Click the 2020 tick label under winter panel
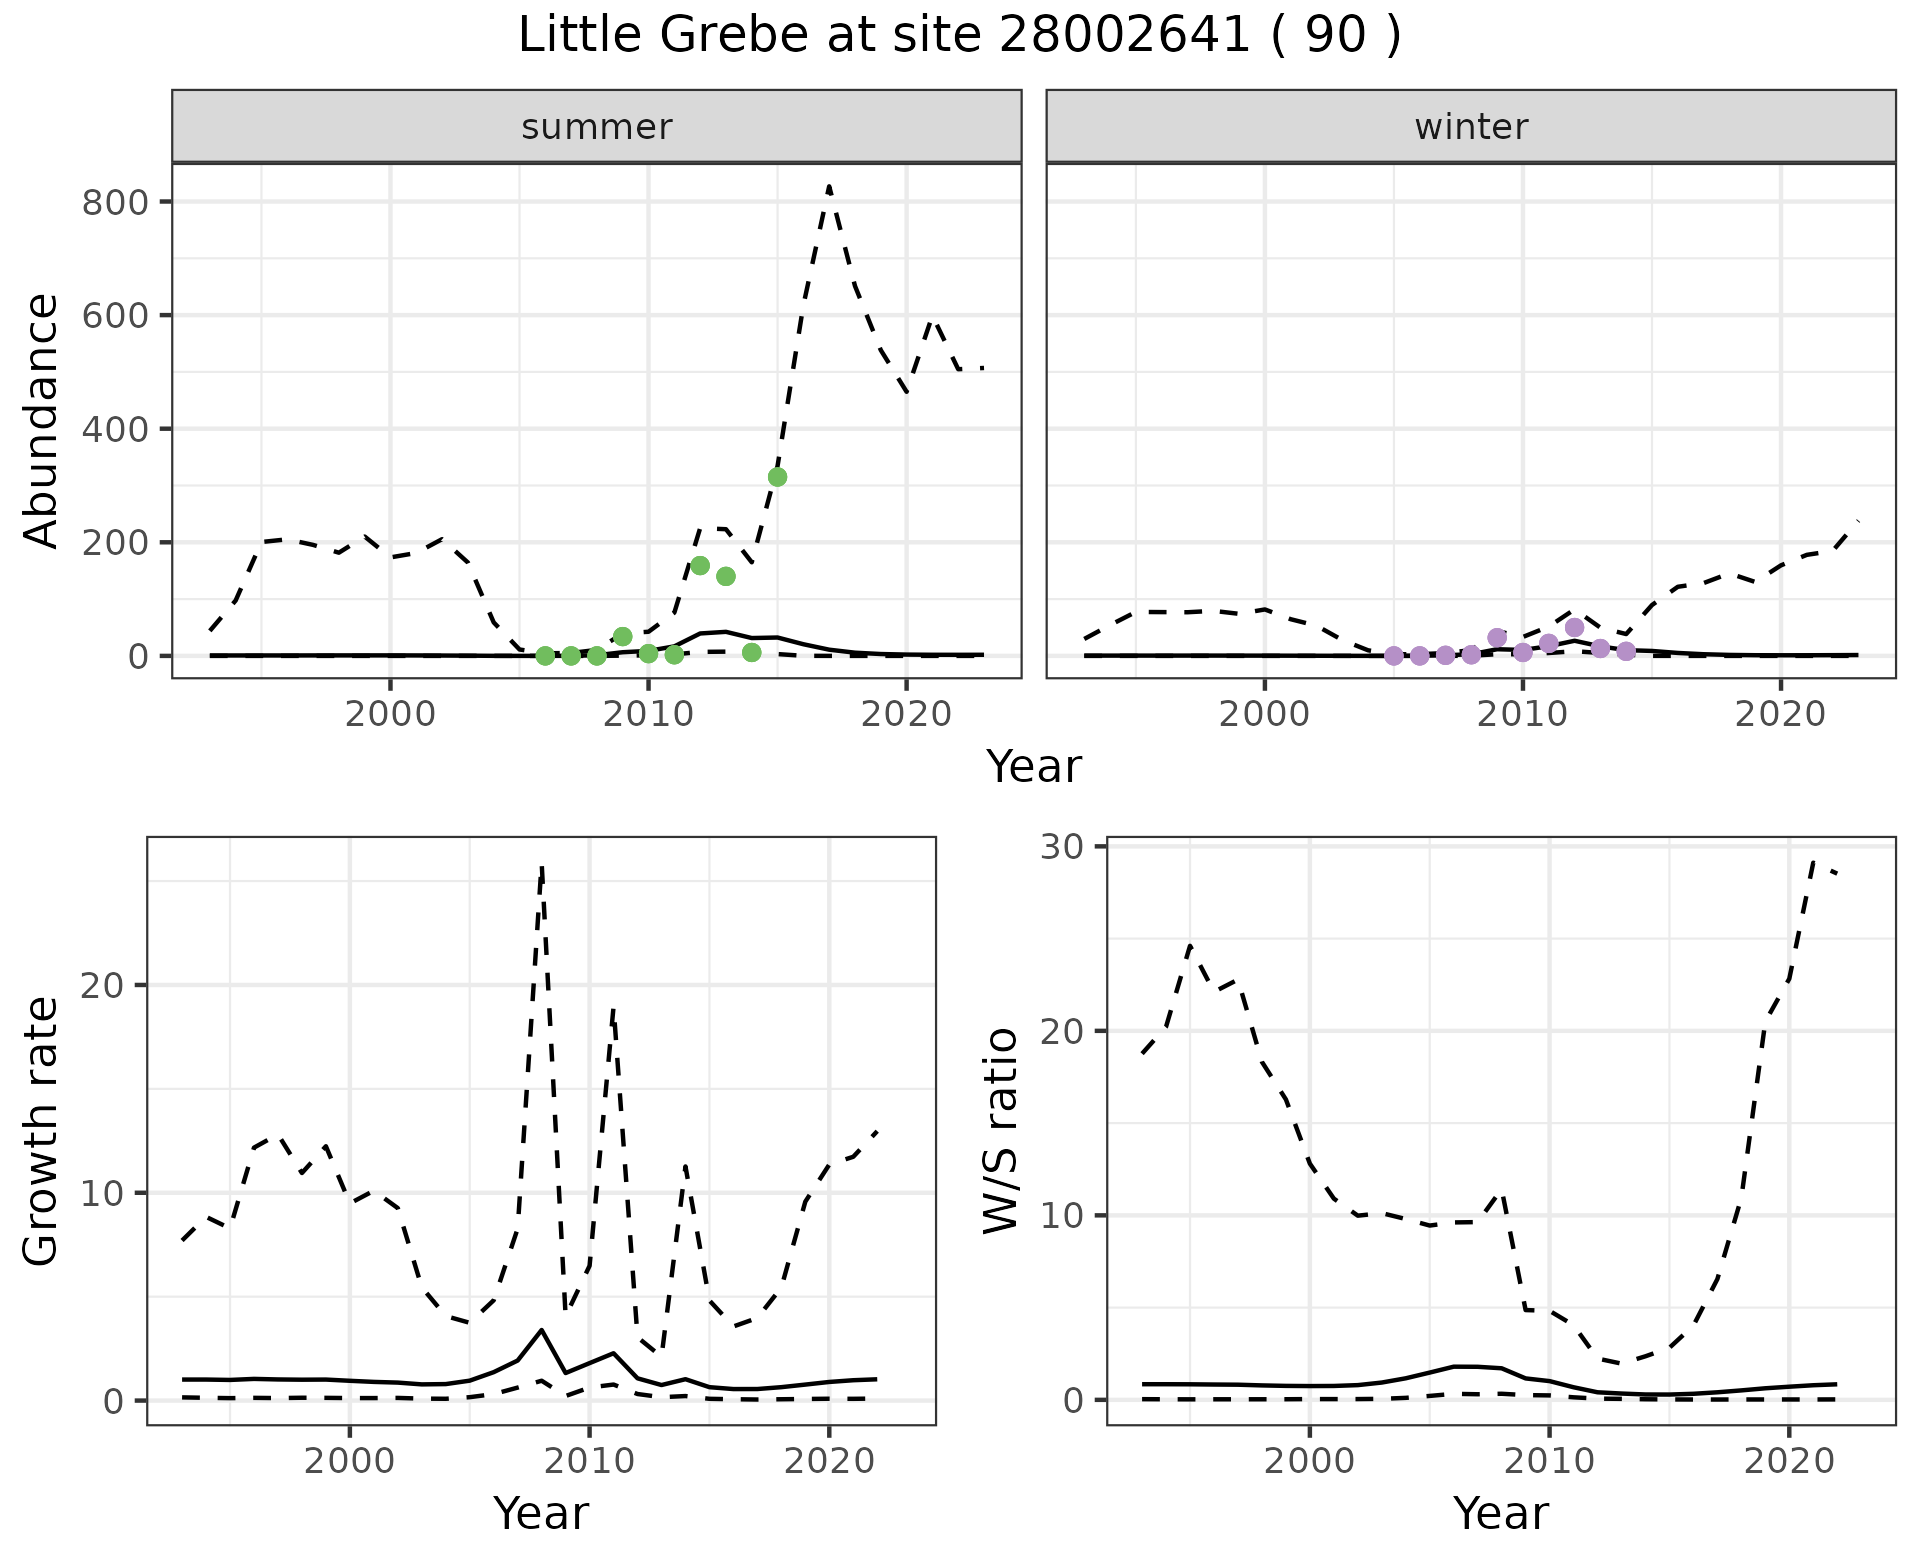This screenshot has width=1920, height=1560. click(1780, 715)
